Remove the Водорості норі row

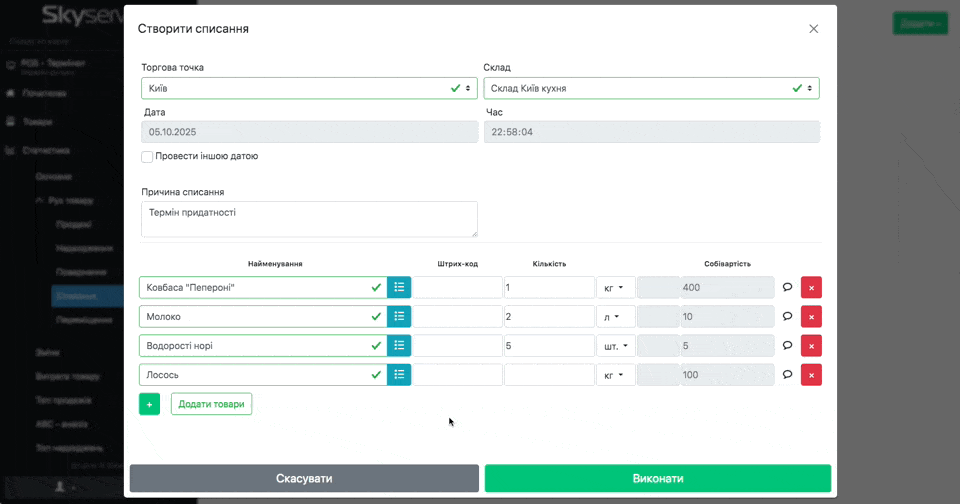click(811, 346)
